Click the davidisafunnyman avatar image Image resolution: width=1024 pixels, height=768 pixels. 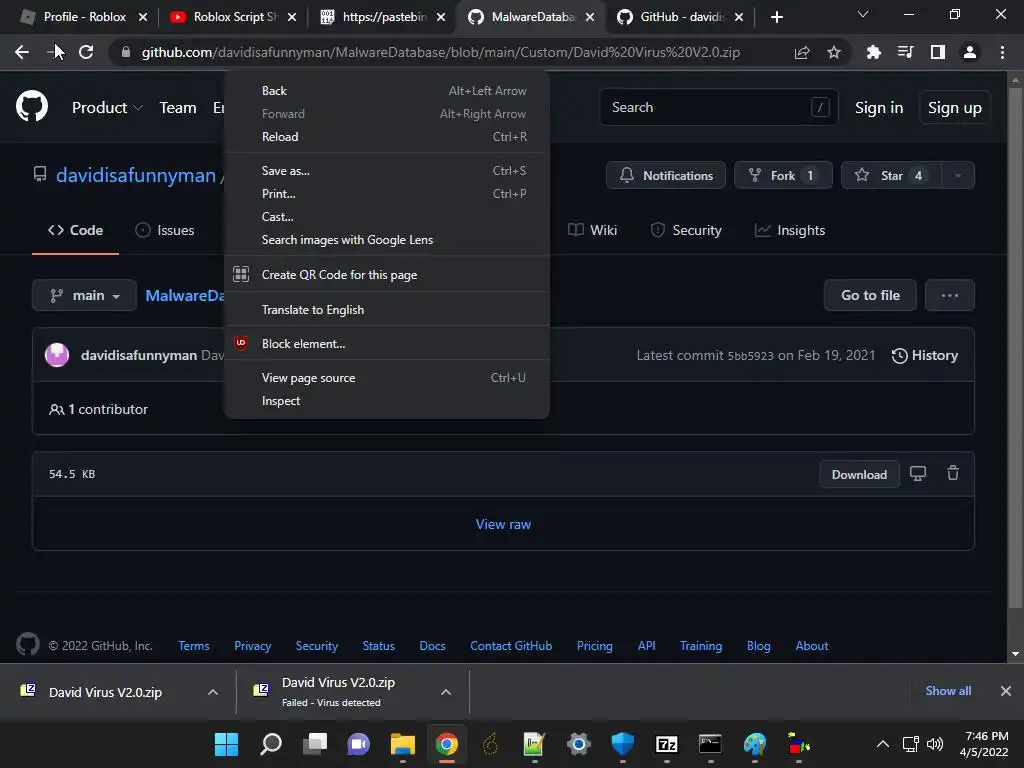(x=57, y=355)
